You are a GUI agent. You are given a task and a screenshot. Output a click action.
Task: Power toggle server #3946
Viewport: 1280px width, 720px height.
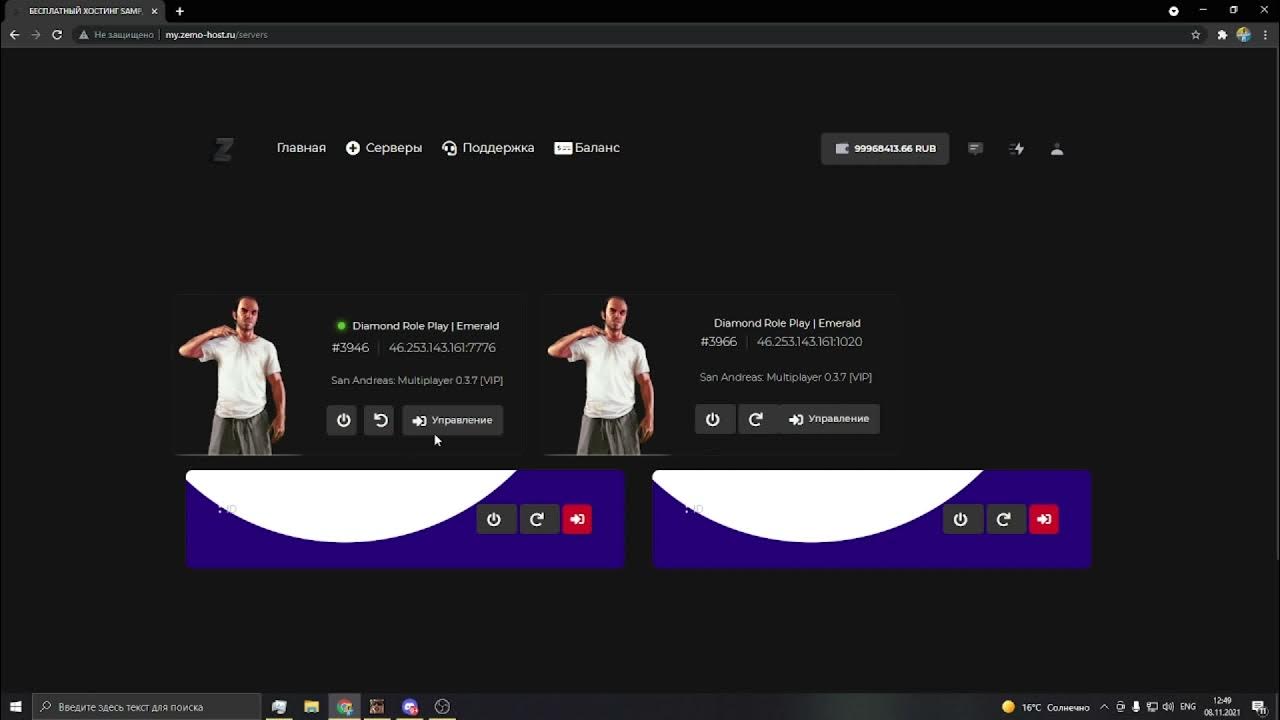point(342,420)
